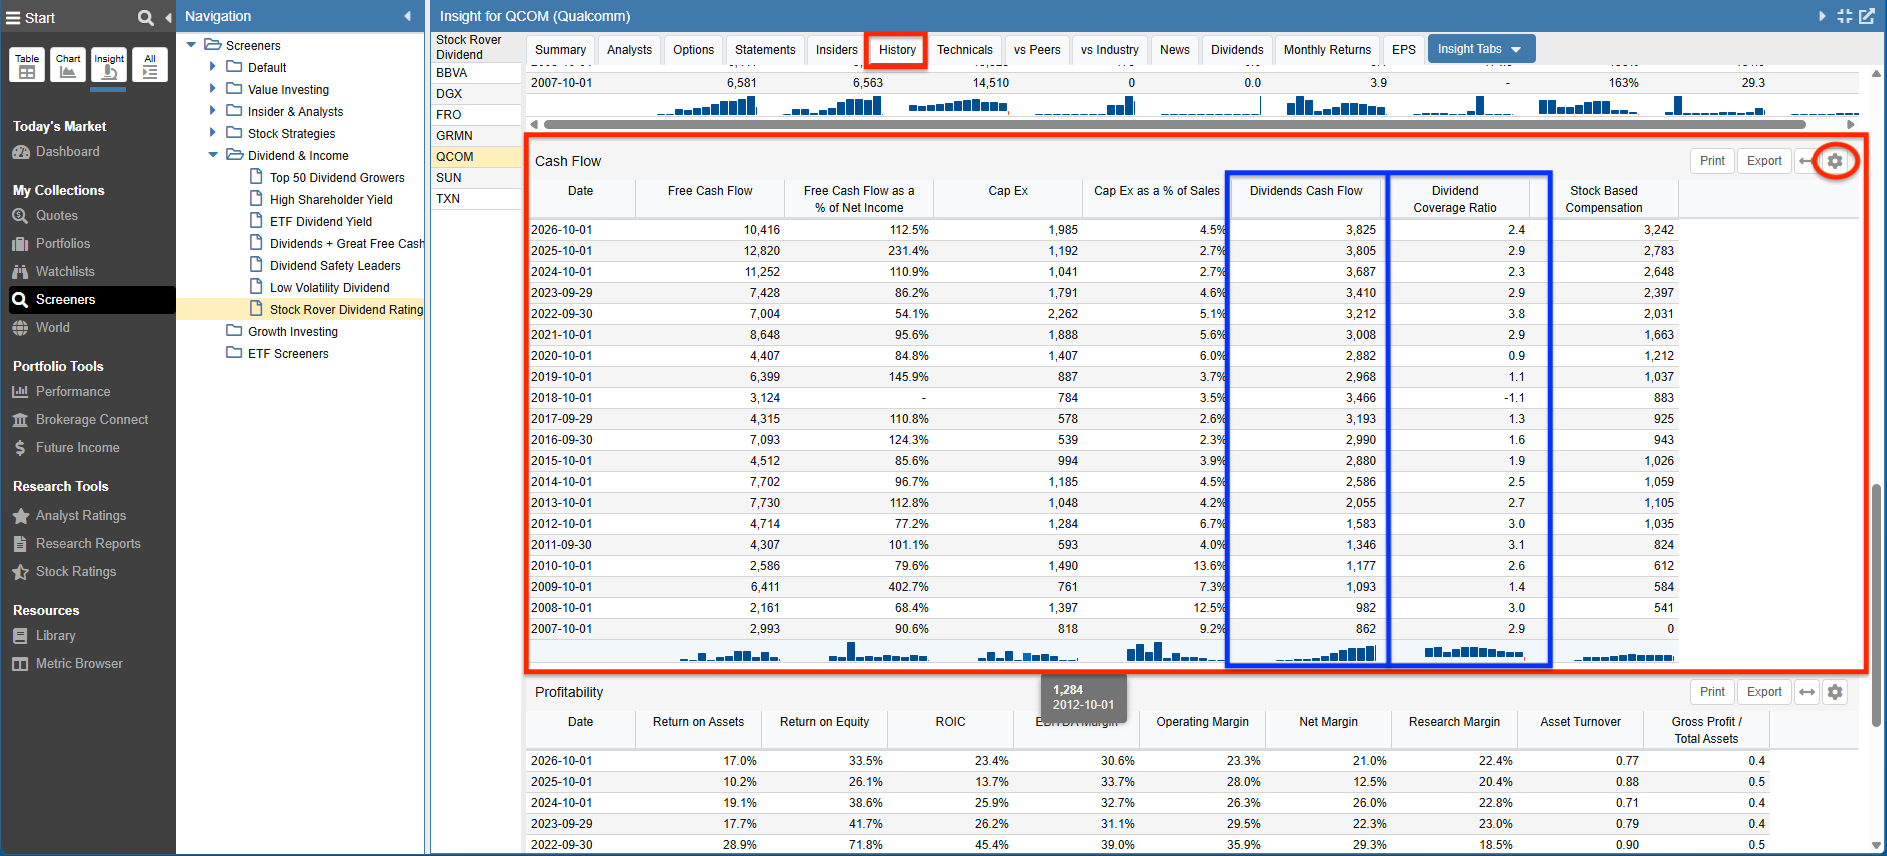Open Portfolios in the sidebar
This screenshot has width=1887, height=856.
[63, 244]
